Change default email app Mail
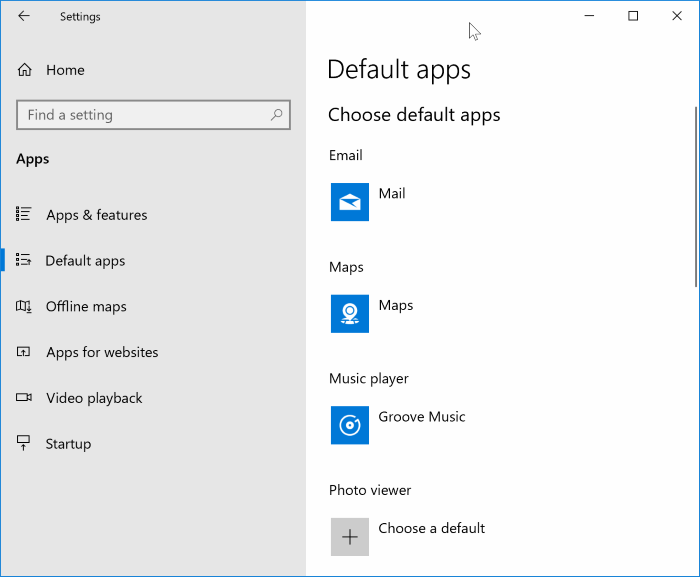Image resolution: width=700 pixels, height=577 pixels. [392, 193]
